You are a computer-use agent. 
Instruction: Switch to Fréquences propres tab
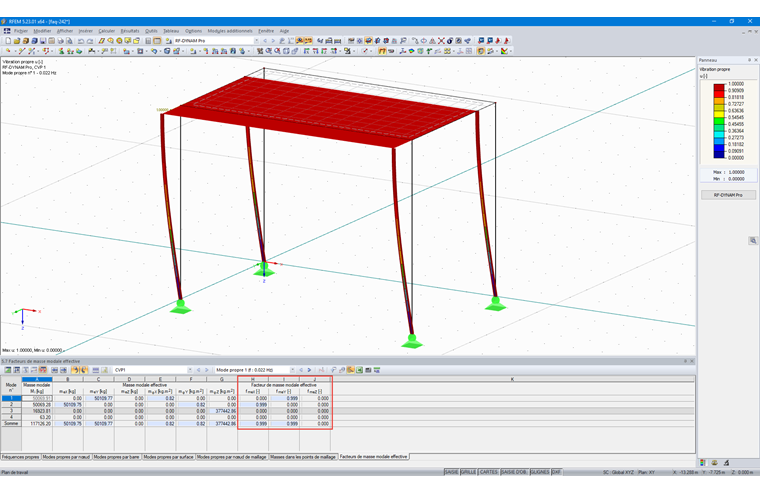[20, 457]
